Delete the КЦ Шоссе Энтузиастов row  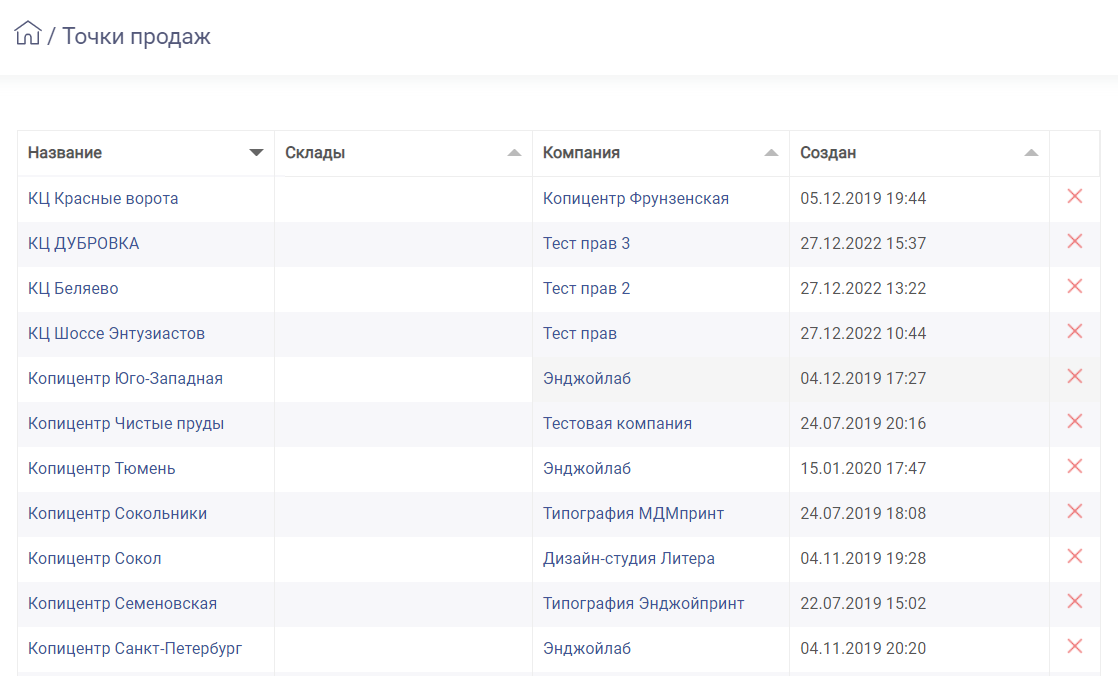(x=1075, y=331)
